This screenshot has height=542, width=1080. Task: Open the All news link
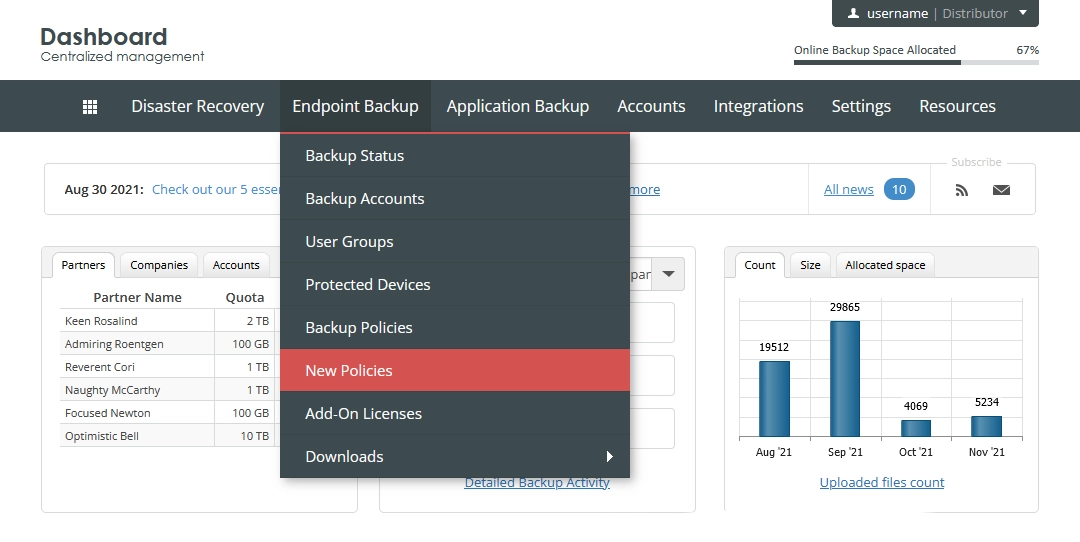(x=849, y=189)
